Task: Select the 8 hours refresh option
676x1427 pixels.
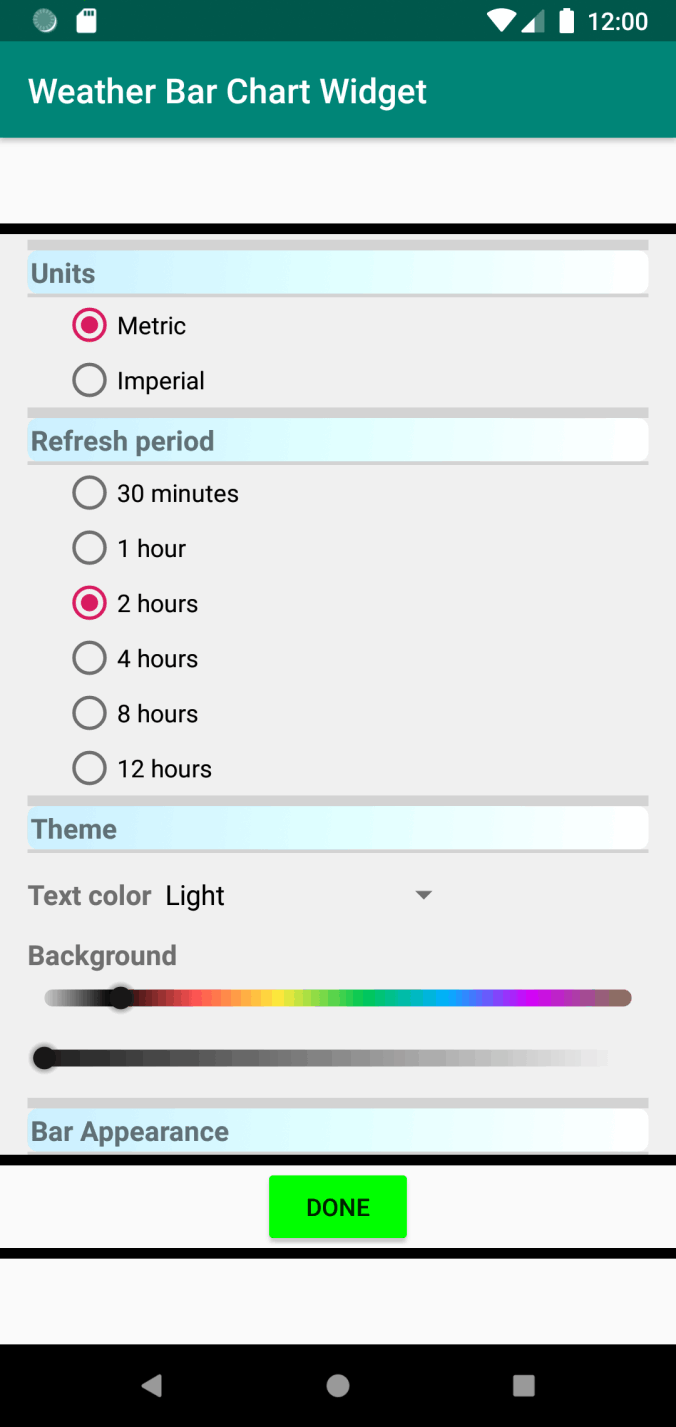Action: [x=90, y=714]
